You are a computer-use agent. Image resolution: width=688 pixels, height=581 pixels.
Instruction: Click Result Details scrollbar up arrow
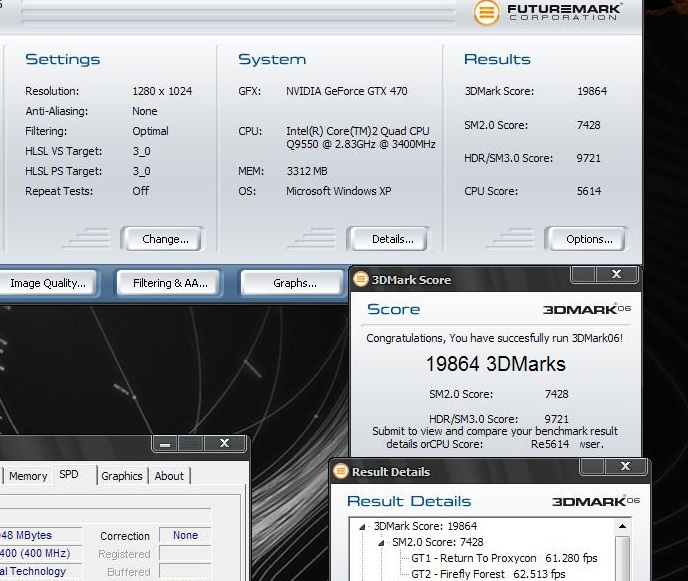pos(622,526)
